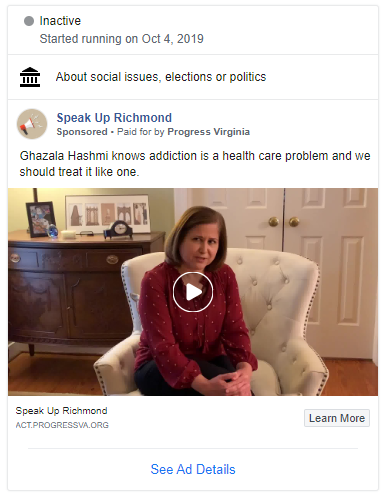
Task: Click the ACT.PROGRESSVA.ORG domain text
Action: coord(62,425)
